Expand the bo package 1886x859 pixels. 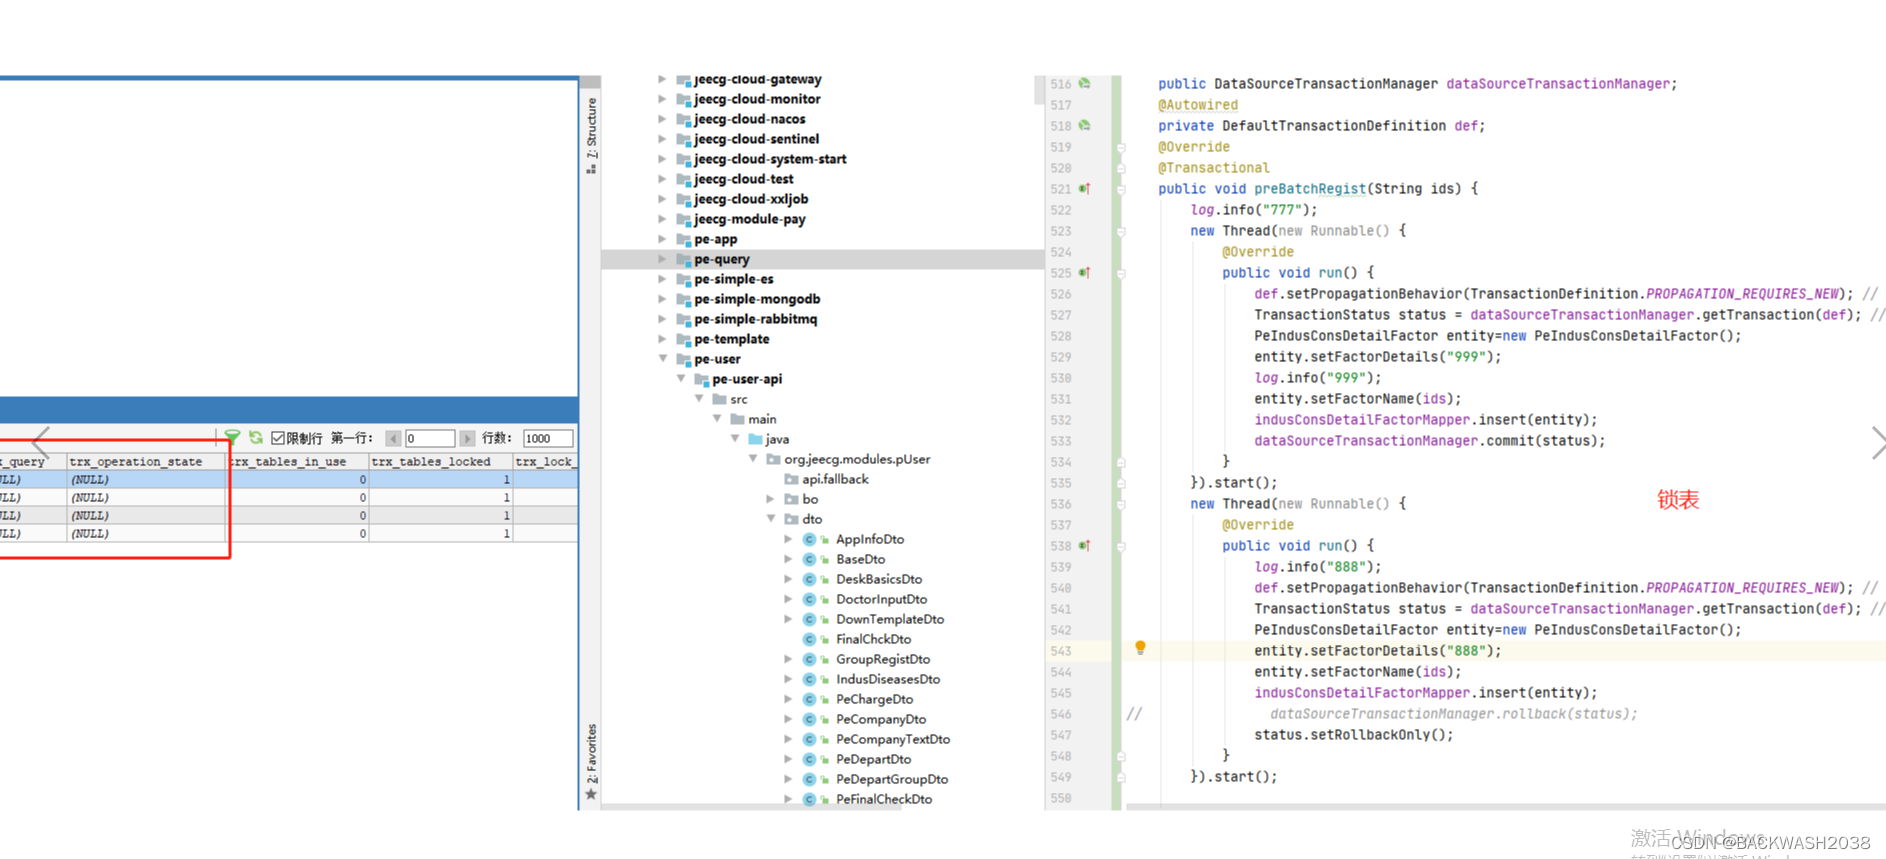(x=770, y=499)
